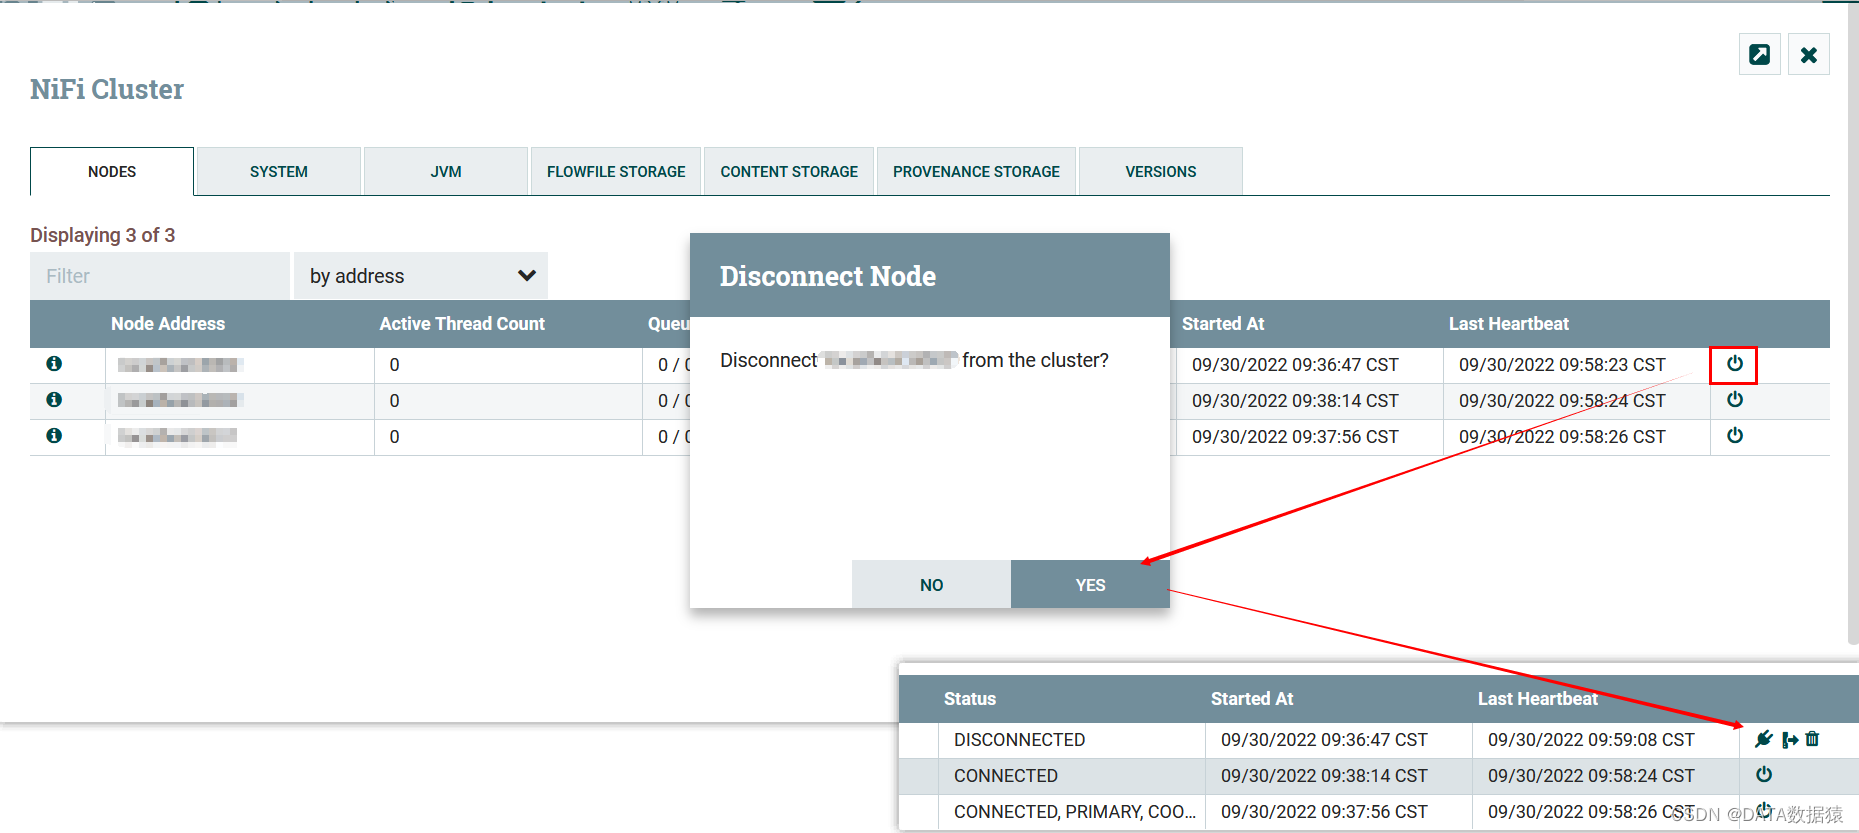Open node details icon for row started 09:36:47
This screenshot has width=1859, height=833.
point(54,364)
